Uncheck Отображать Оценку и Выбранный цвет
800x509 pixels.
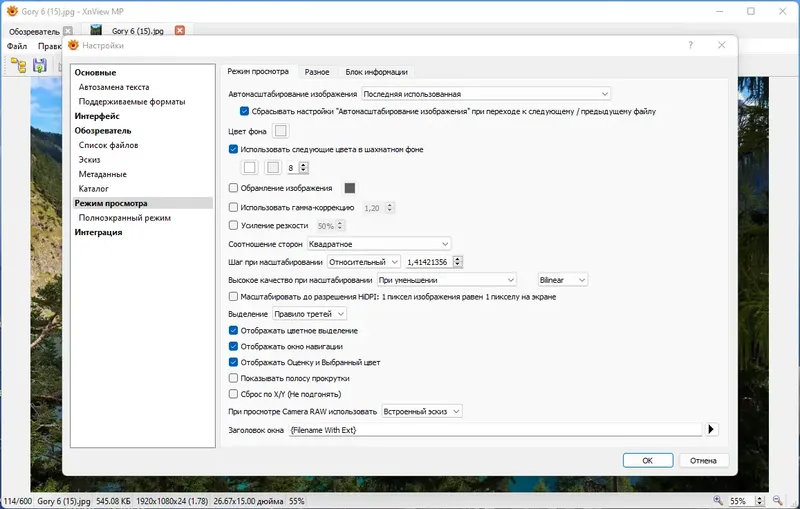click(x=233, y=362)
